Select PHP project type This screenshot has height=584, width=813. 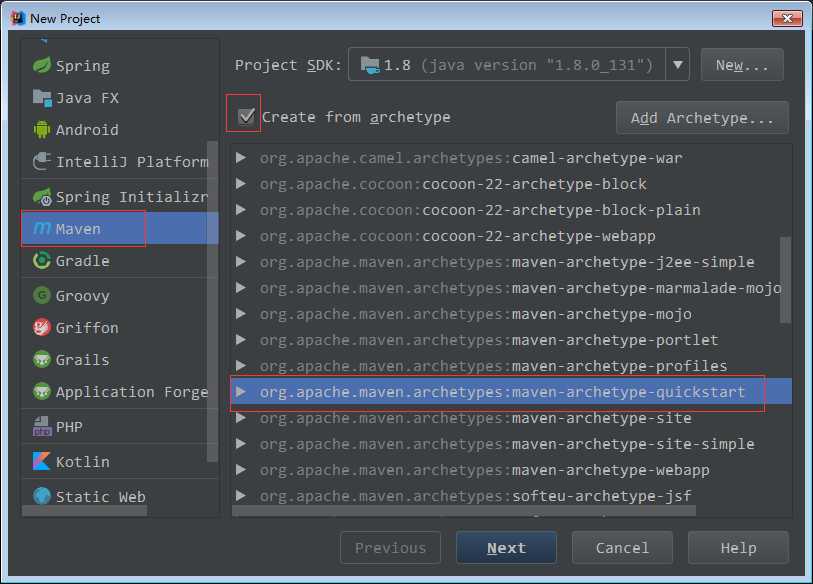(114, 427)
